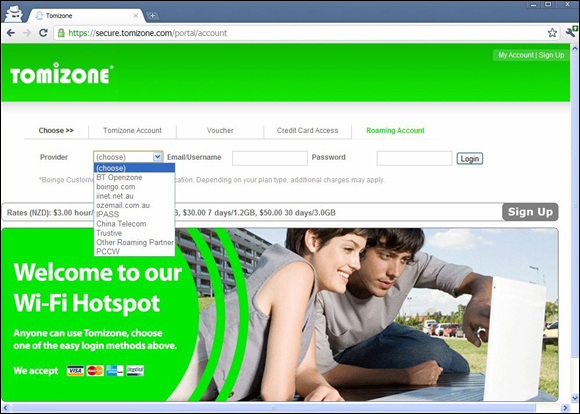
Task: Select the Tomizone Account tab
Action: click(132, 131)
